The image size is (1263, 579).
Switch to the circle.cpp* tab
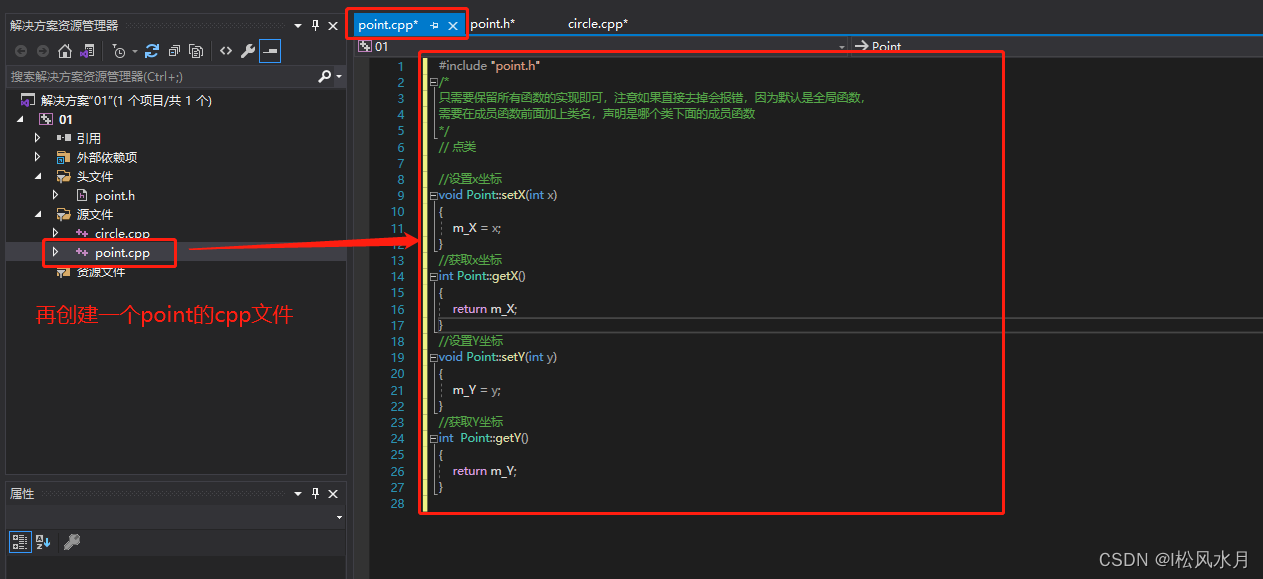pyautogui.click(x=598, y=24)
